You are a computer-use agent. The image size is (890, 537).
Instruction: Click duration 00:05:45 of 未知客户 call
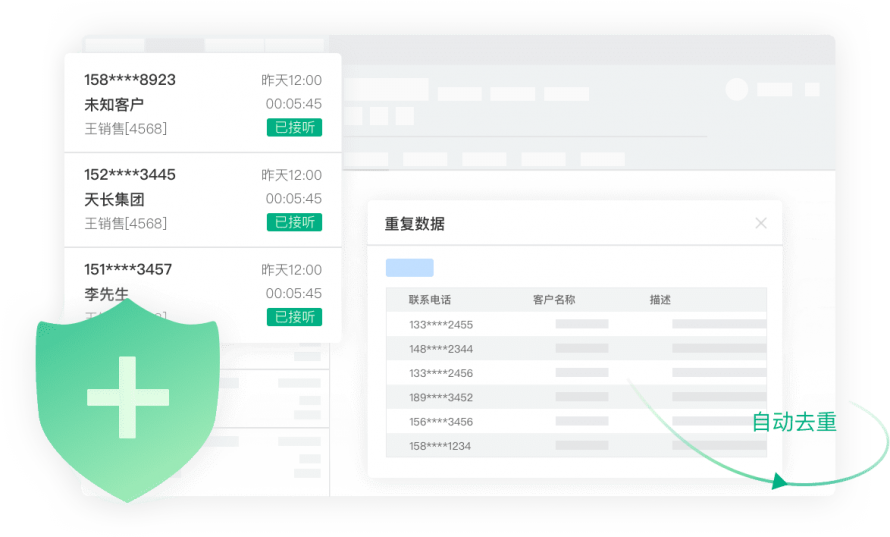pyautogui.click(x=293, y=104)
